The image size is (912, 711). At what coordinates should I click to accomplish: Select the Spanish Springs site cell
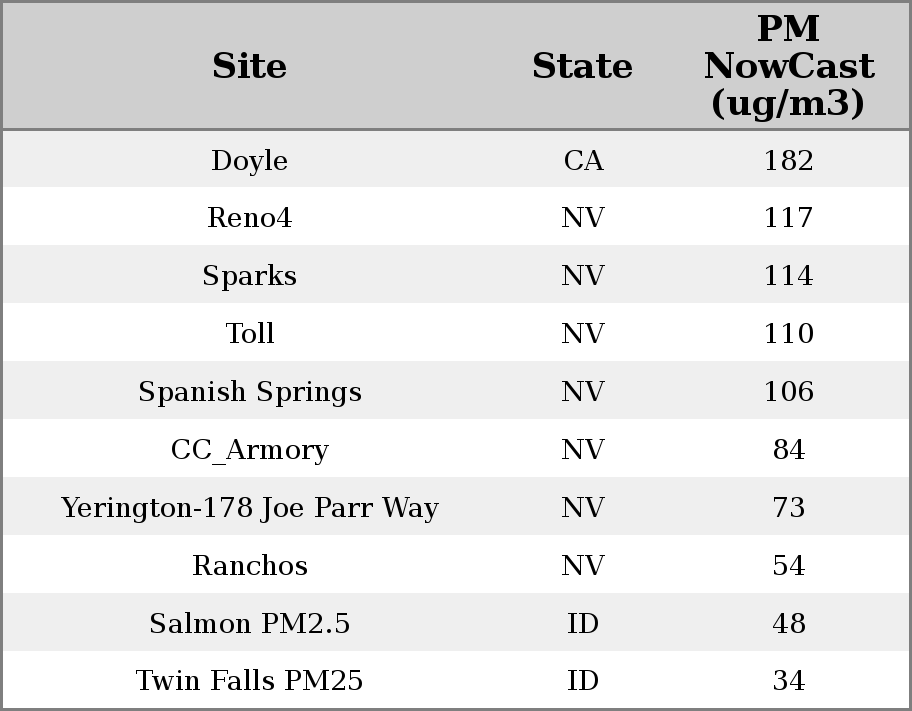click(249, 392)
